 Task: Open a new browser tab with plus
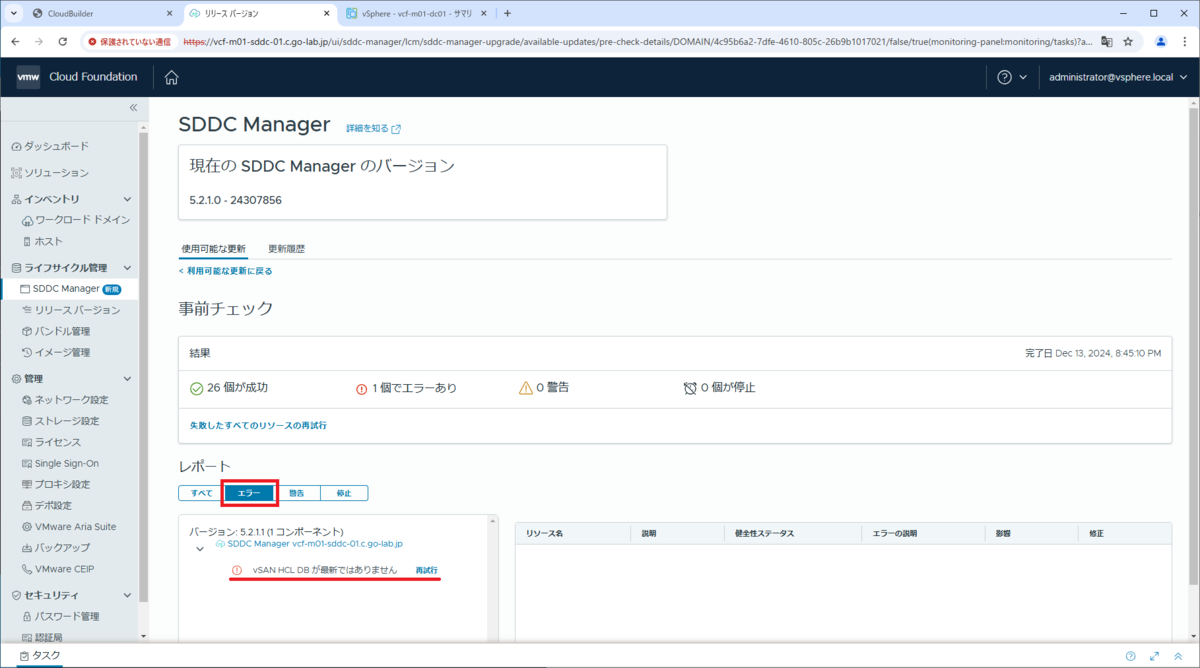click(x=507, y=14)
